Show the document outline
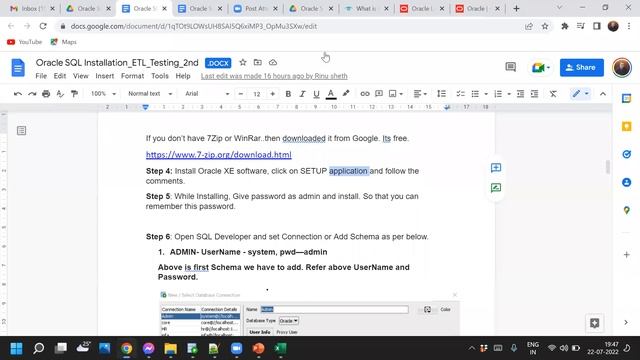The height and width of the screenshot is (360, 640). 21,131
